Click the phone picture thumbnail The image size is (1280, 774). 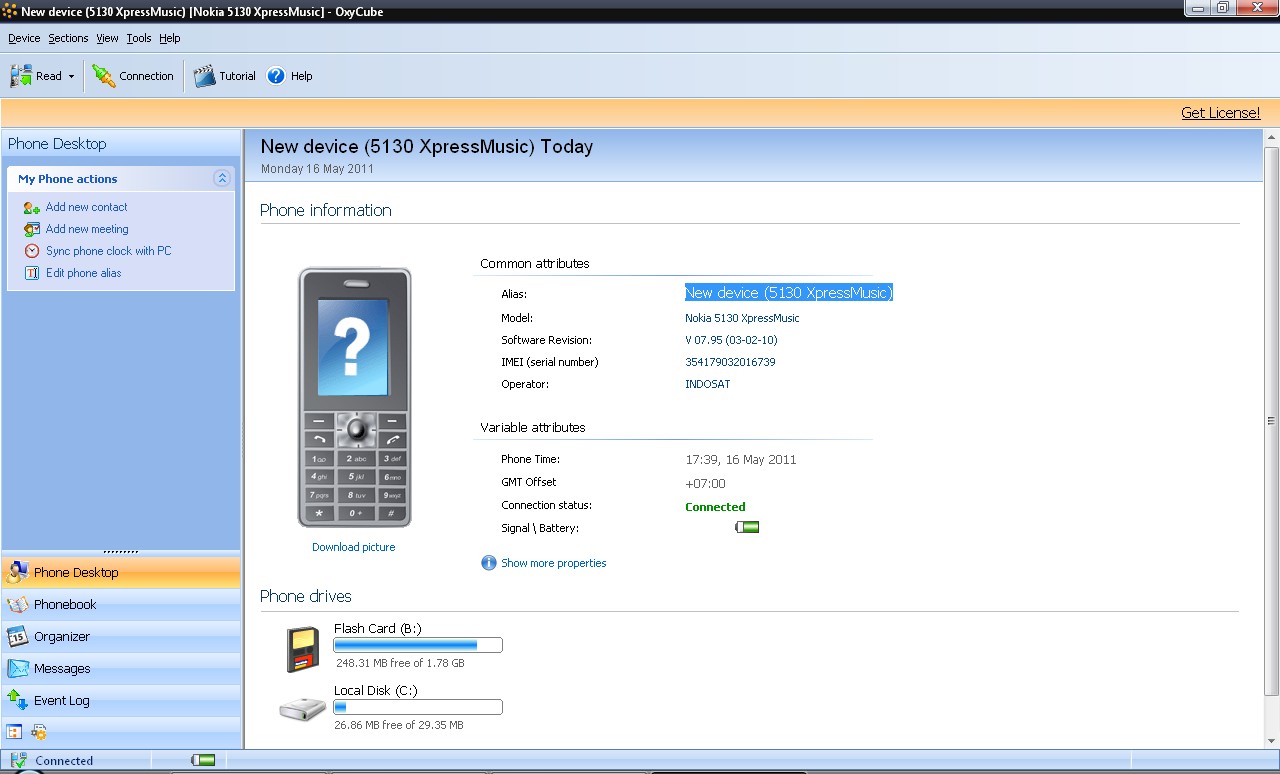(x=355, y=398)
